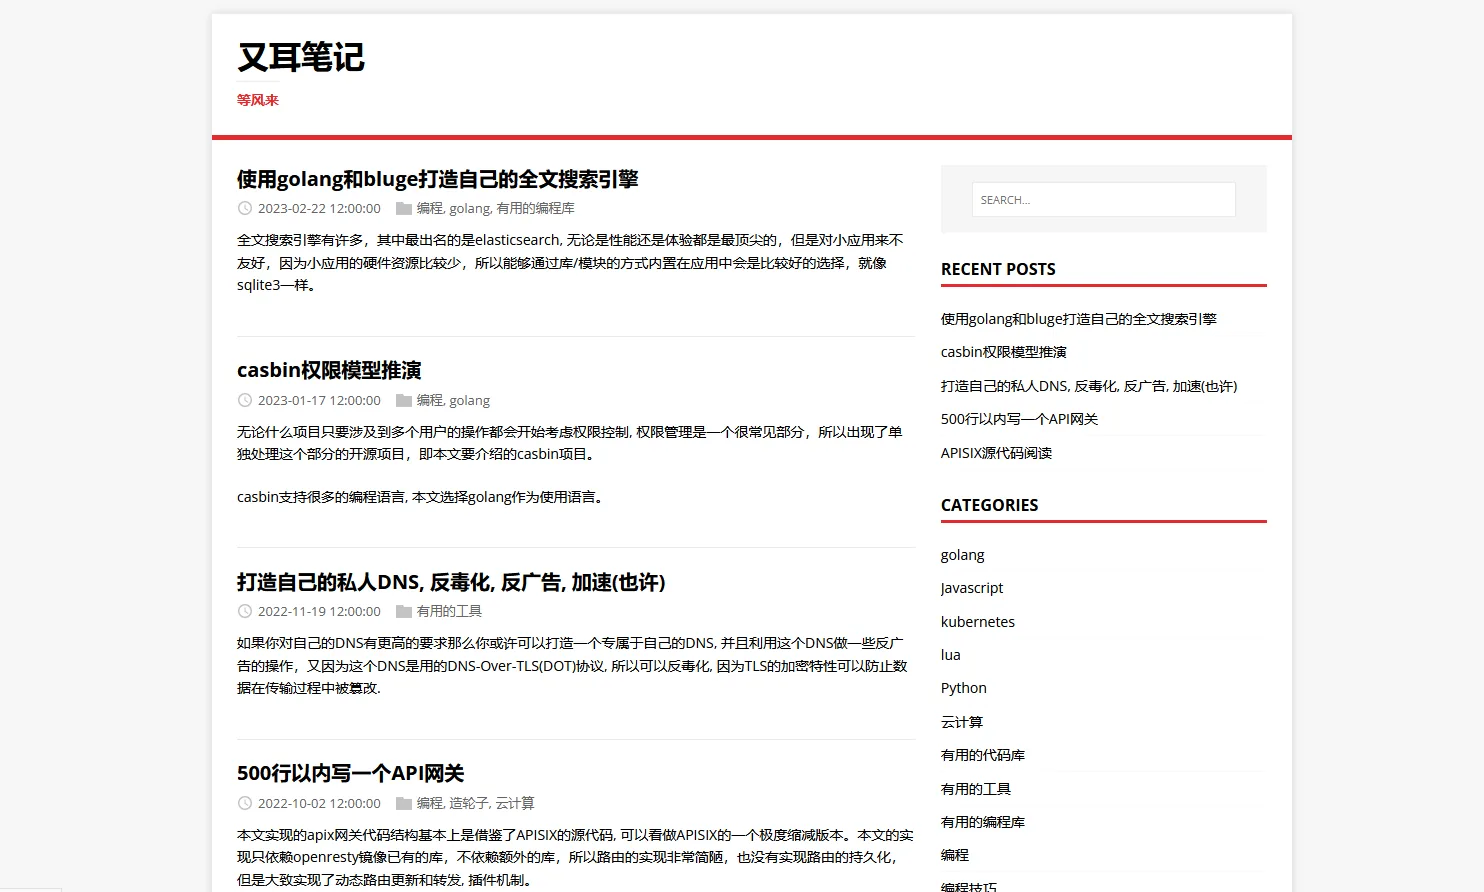Click the folder icon before 有用的工具 post category
Image resolution: width=1484 pixels, height=892 pixels.
[404, 611]
